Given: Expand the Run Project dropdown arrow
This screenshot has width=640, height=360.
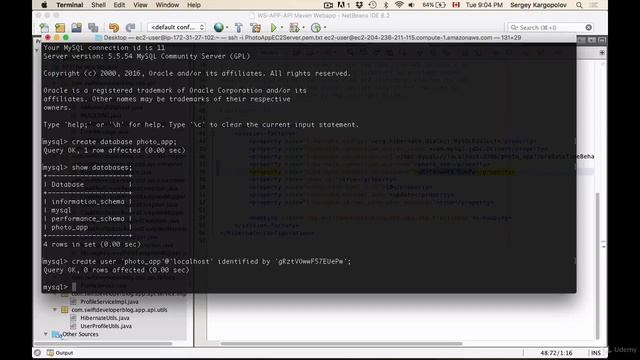Looking at the screenshot, I should pyautogui.click(x=282, y=27).
